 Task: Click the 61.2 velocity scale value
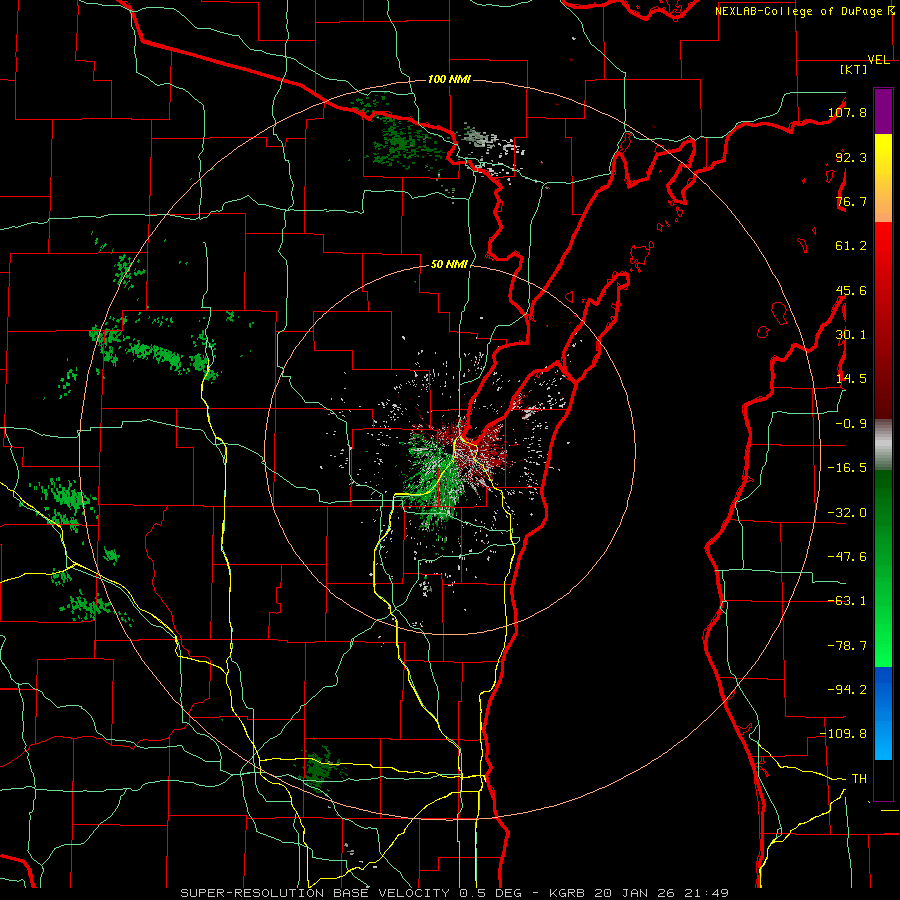click(851, 246)
